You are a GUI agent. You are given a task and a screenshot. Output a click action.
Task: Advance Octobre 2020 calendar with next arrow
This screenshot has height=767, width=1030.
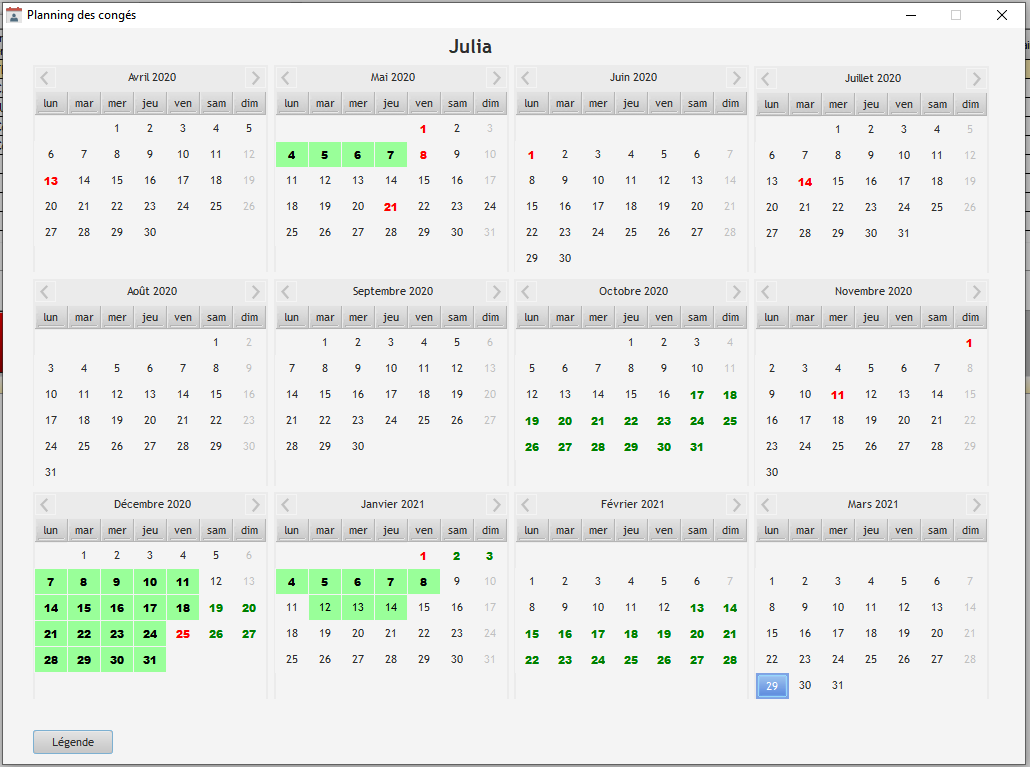(737, 292)
